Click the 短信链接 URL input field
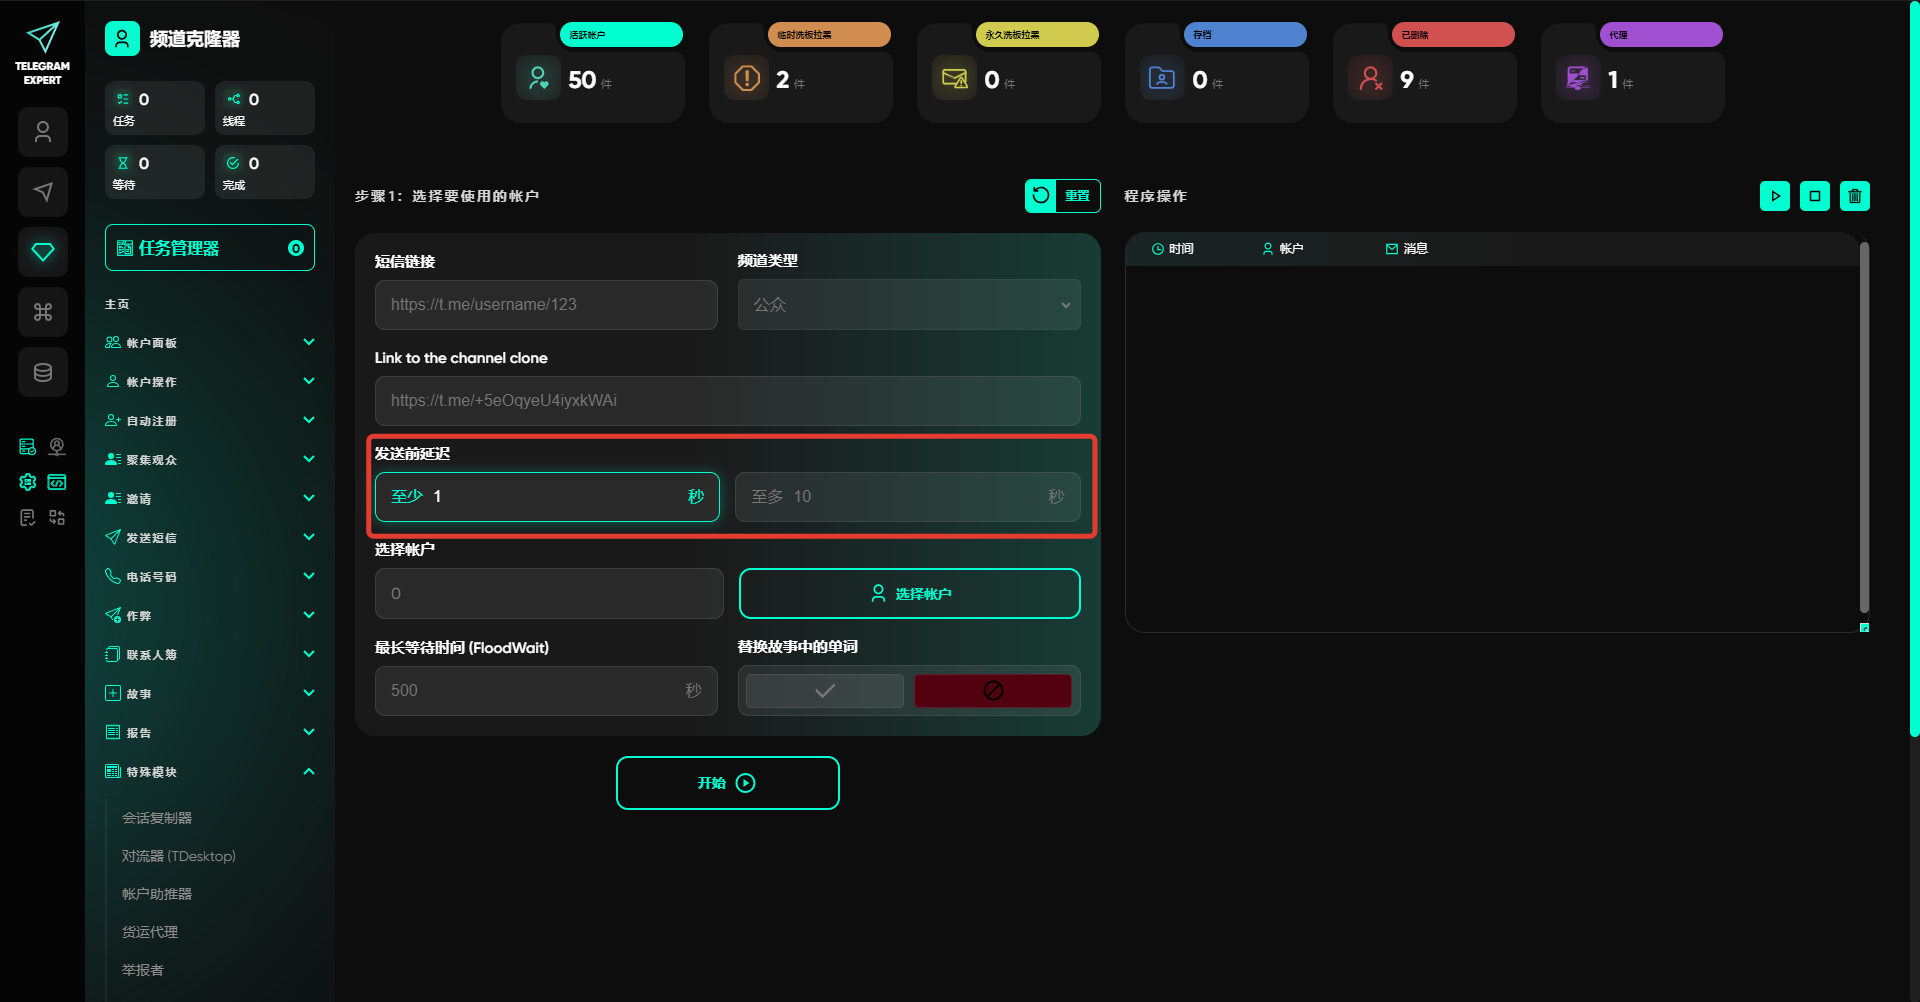Screen dimensions: 1920x1002 (x=546, y=305)
